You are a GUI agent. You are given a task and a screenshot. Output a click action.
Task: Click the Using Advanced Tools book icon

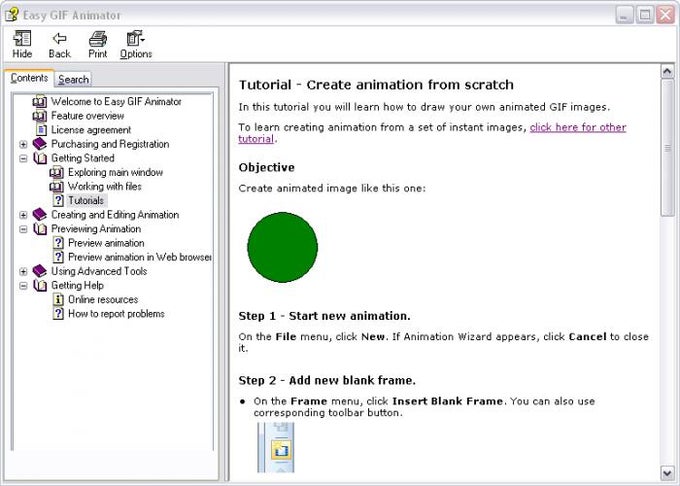(x=39, y=271)
